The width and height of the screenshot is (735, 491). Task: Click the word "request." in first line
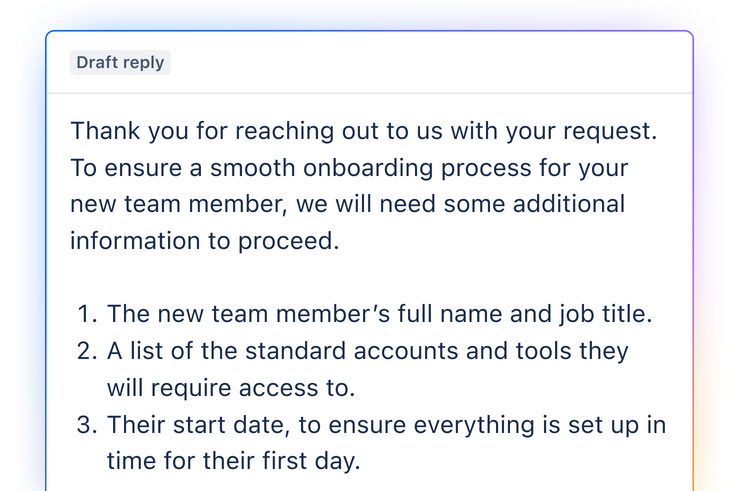[610, 132]
